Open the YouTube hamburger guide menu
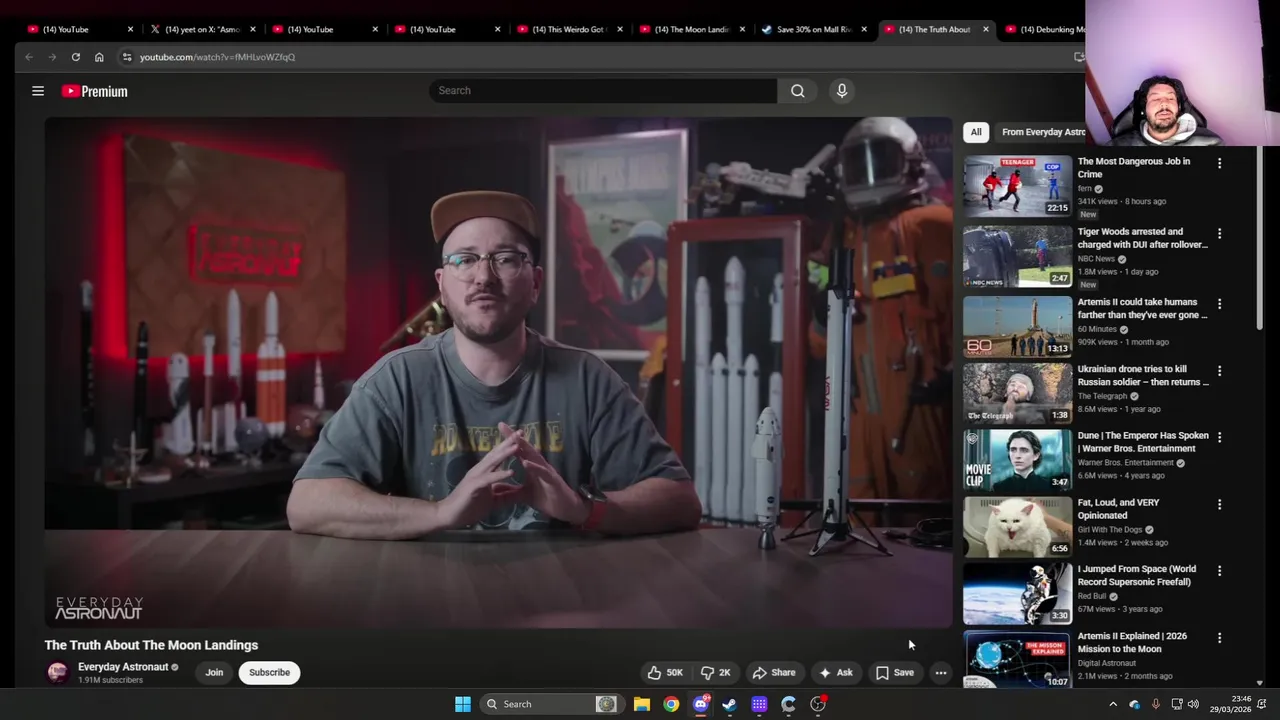The width and height of the screenshot is (1280, 720). tap(38, 91)
